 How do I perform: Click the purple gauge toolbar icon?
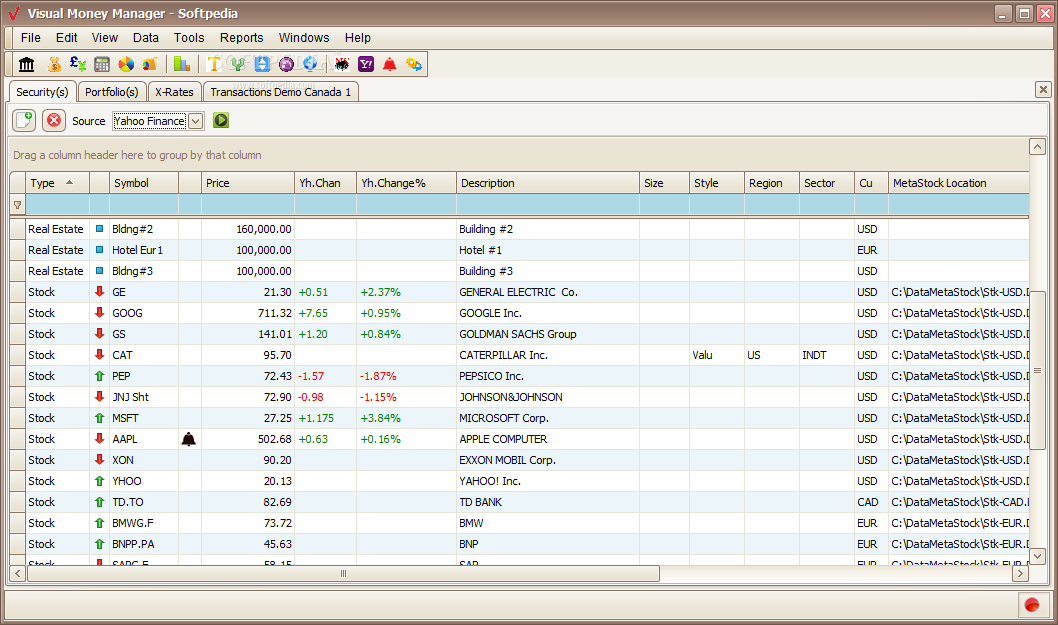point(286,64)
